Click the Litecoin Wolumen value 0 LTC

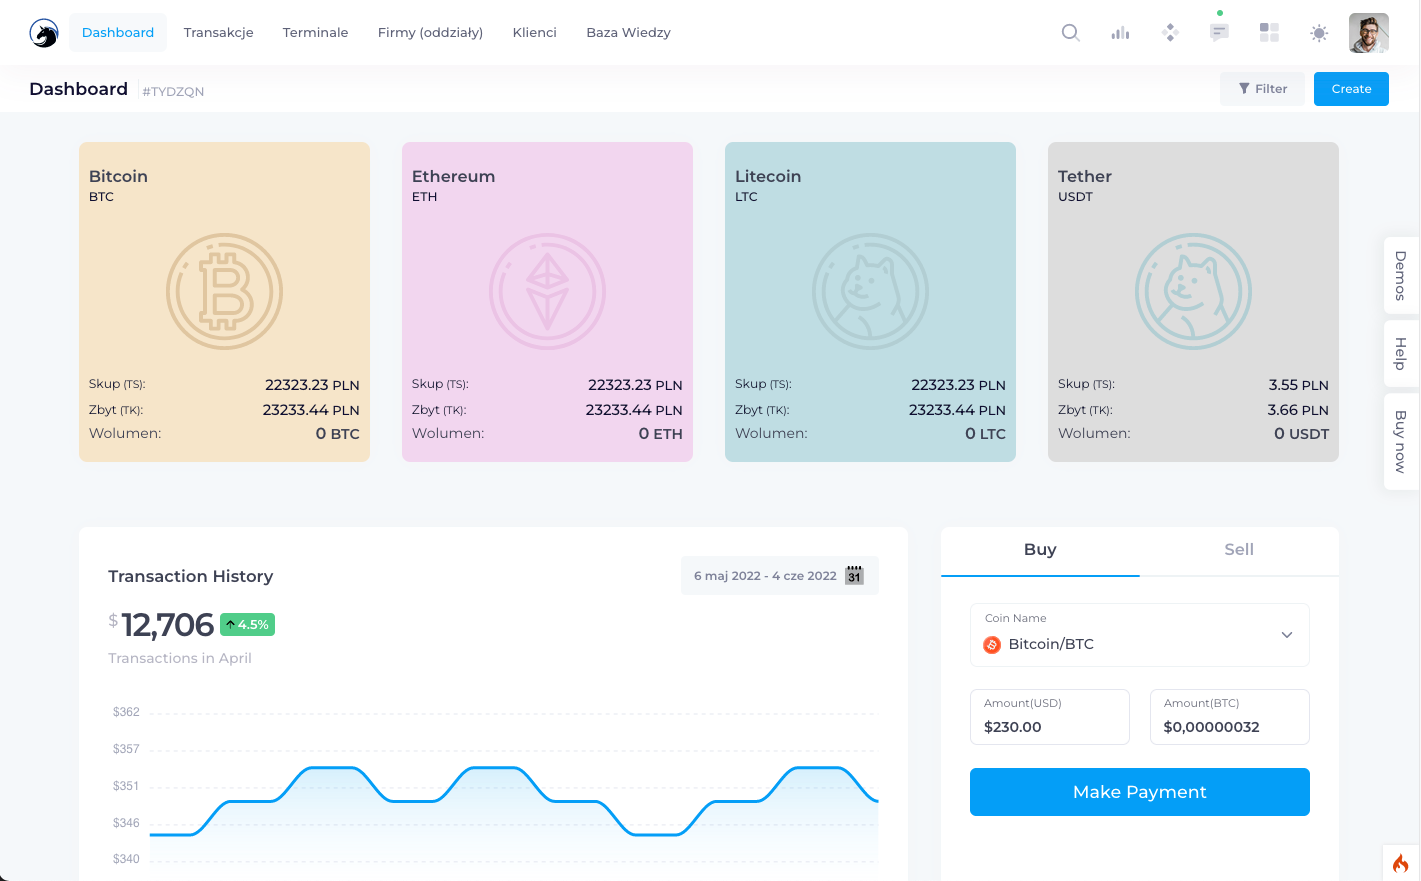[985, 434]
